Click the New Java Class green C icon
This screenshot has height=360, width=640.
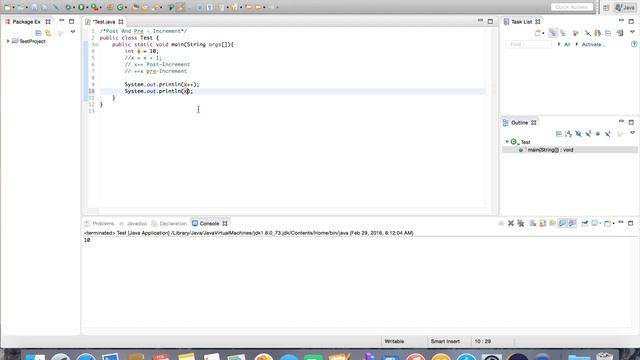click(120, 7)
